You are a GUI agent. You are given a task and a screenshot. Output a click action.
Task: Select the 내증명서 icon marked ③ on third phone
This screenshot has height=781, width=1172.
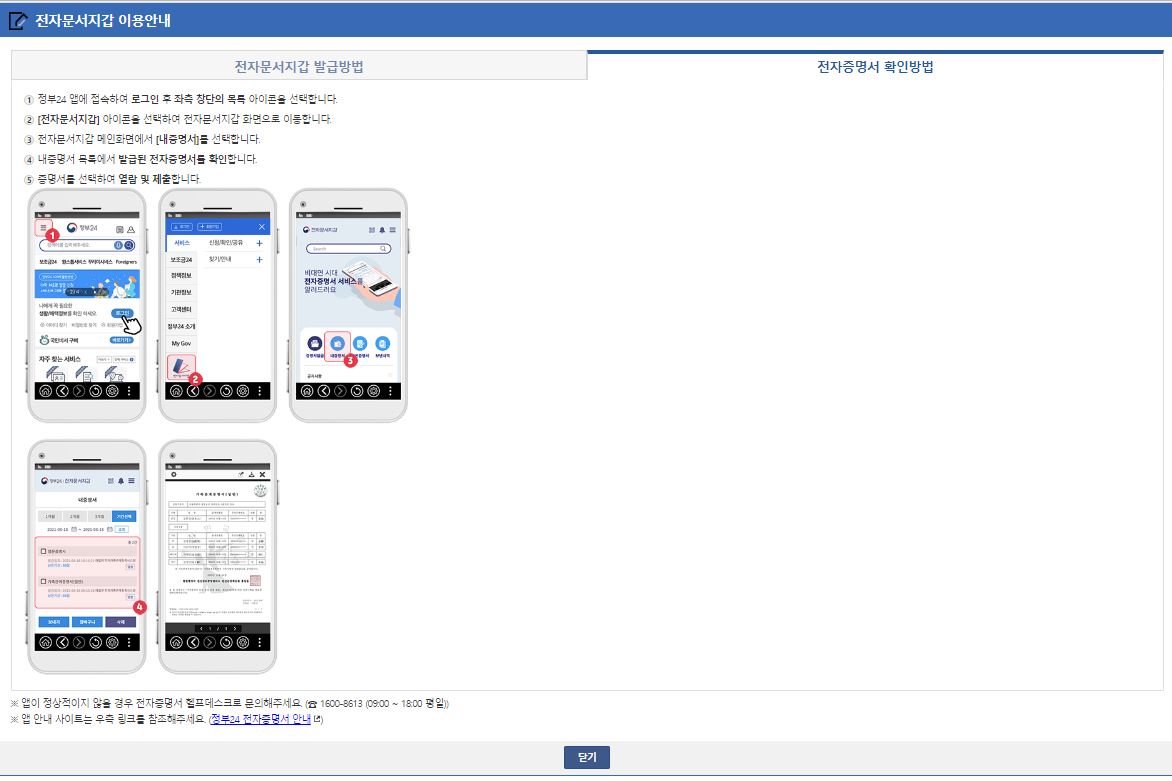[338, 343]
